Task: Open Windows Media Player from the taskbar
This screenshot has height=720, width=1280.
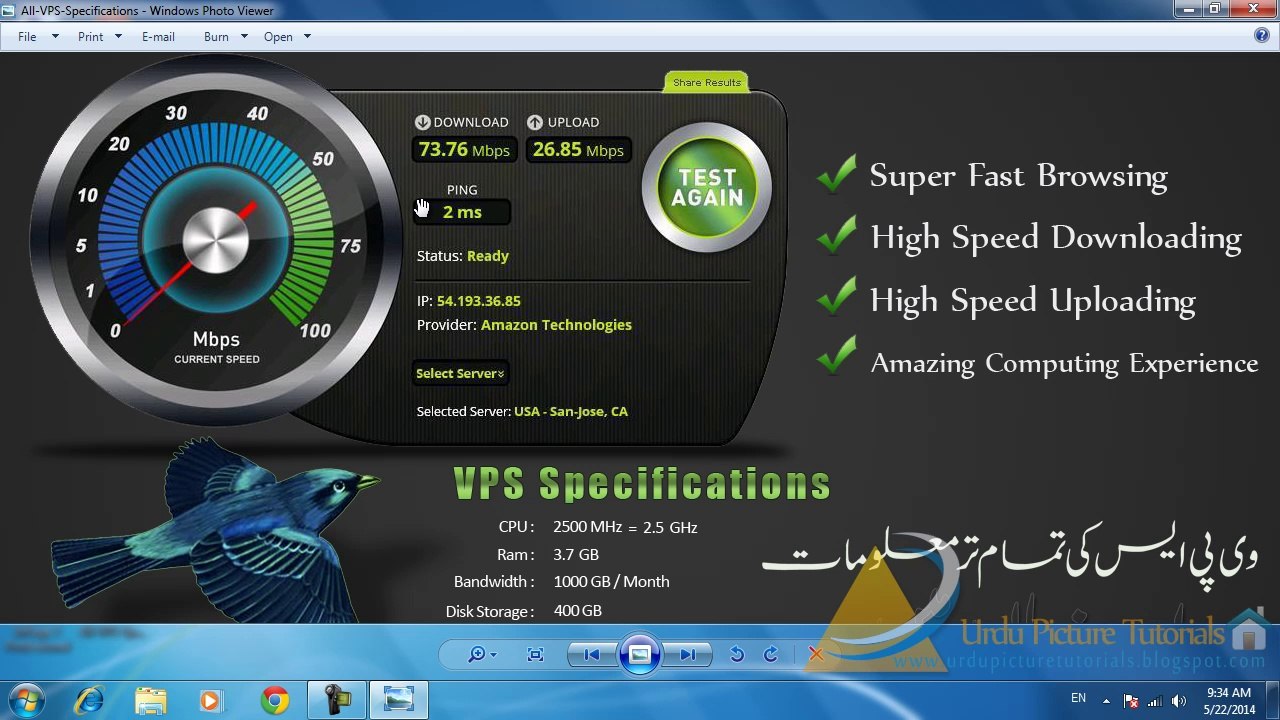Action: coord(211,700)
